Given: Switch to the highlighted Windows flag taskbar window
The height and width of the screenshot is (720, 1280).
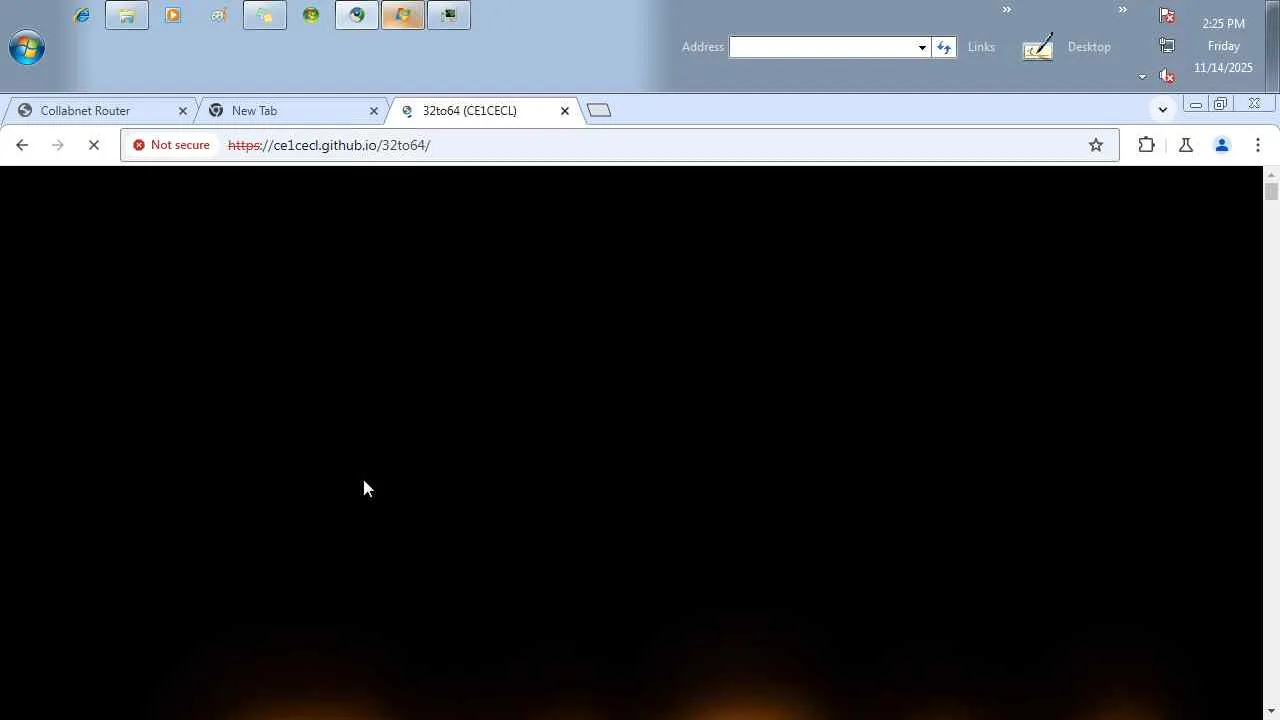Looking at the screenshot, I should 403,15.
